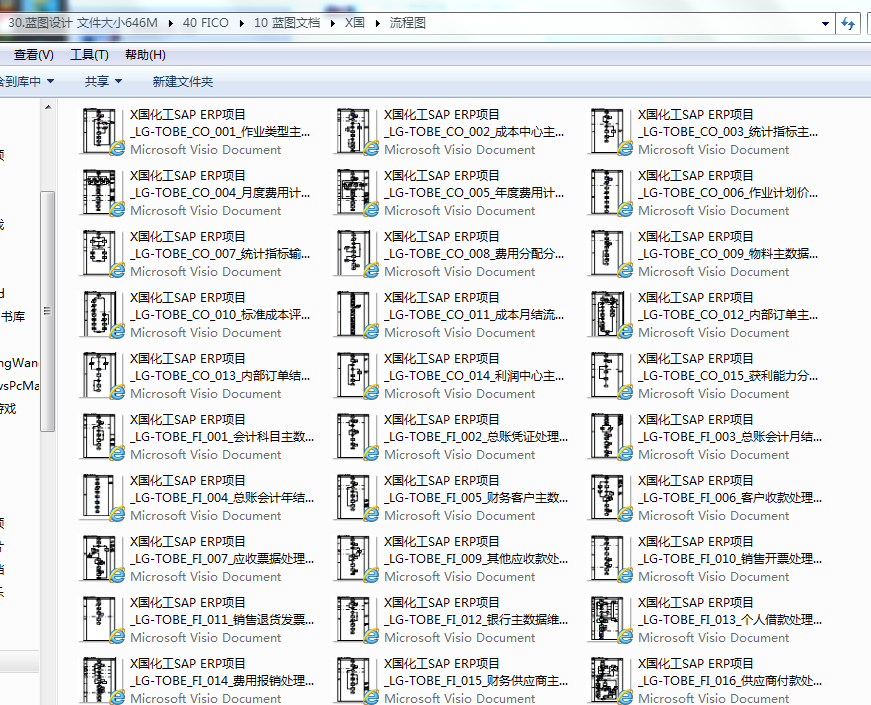Screen dimensions: 871x705
Task: Open the CO_001 作业类型 Visio file icon
Action: 103,131
